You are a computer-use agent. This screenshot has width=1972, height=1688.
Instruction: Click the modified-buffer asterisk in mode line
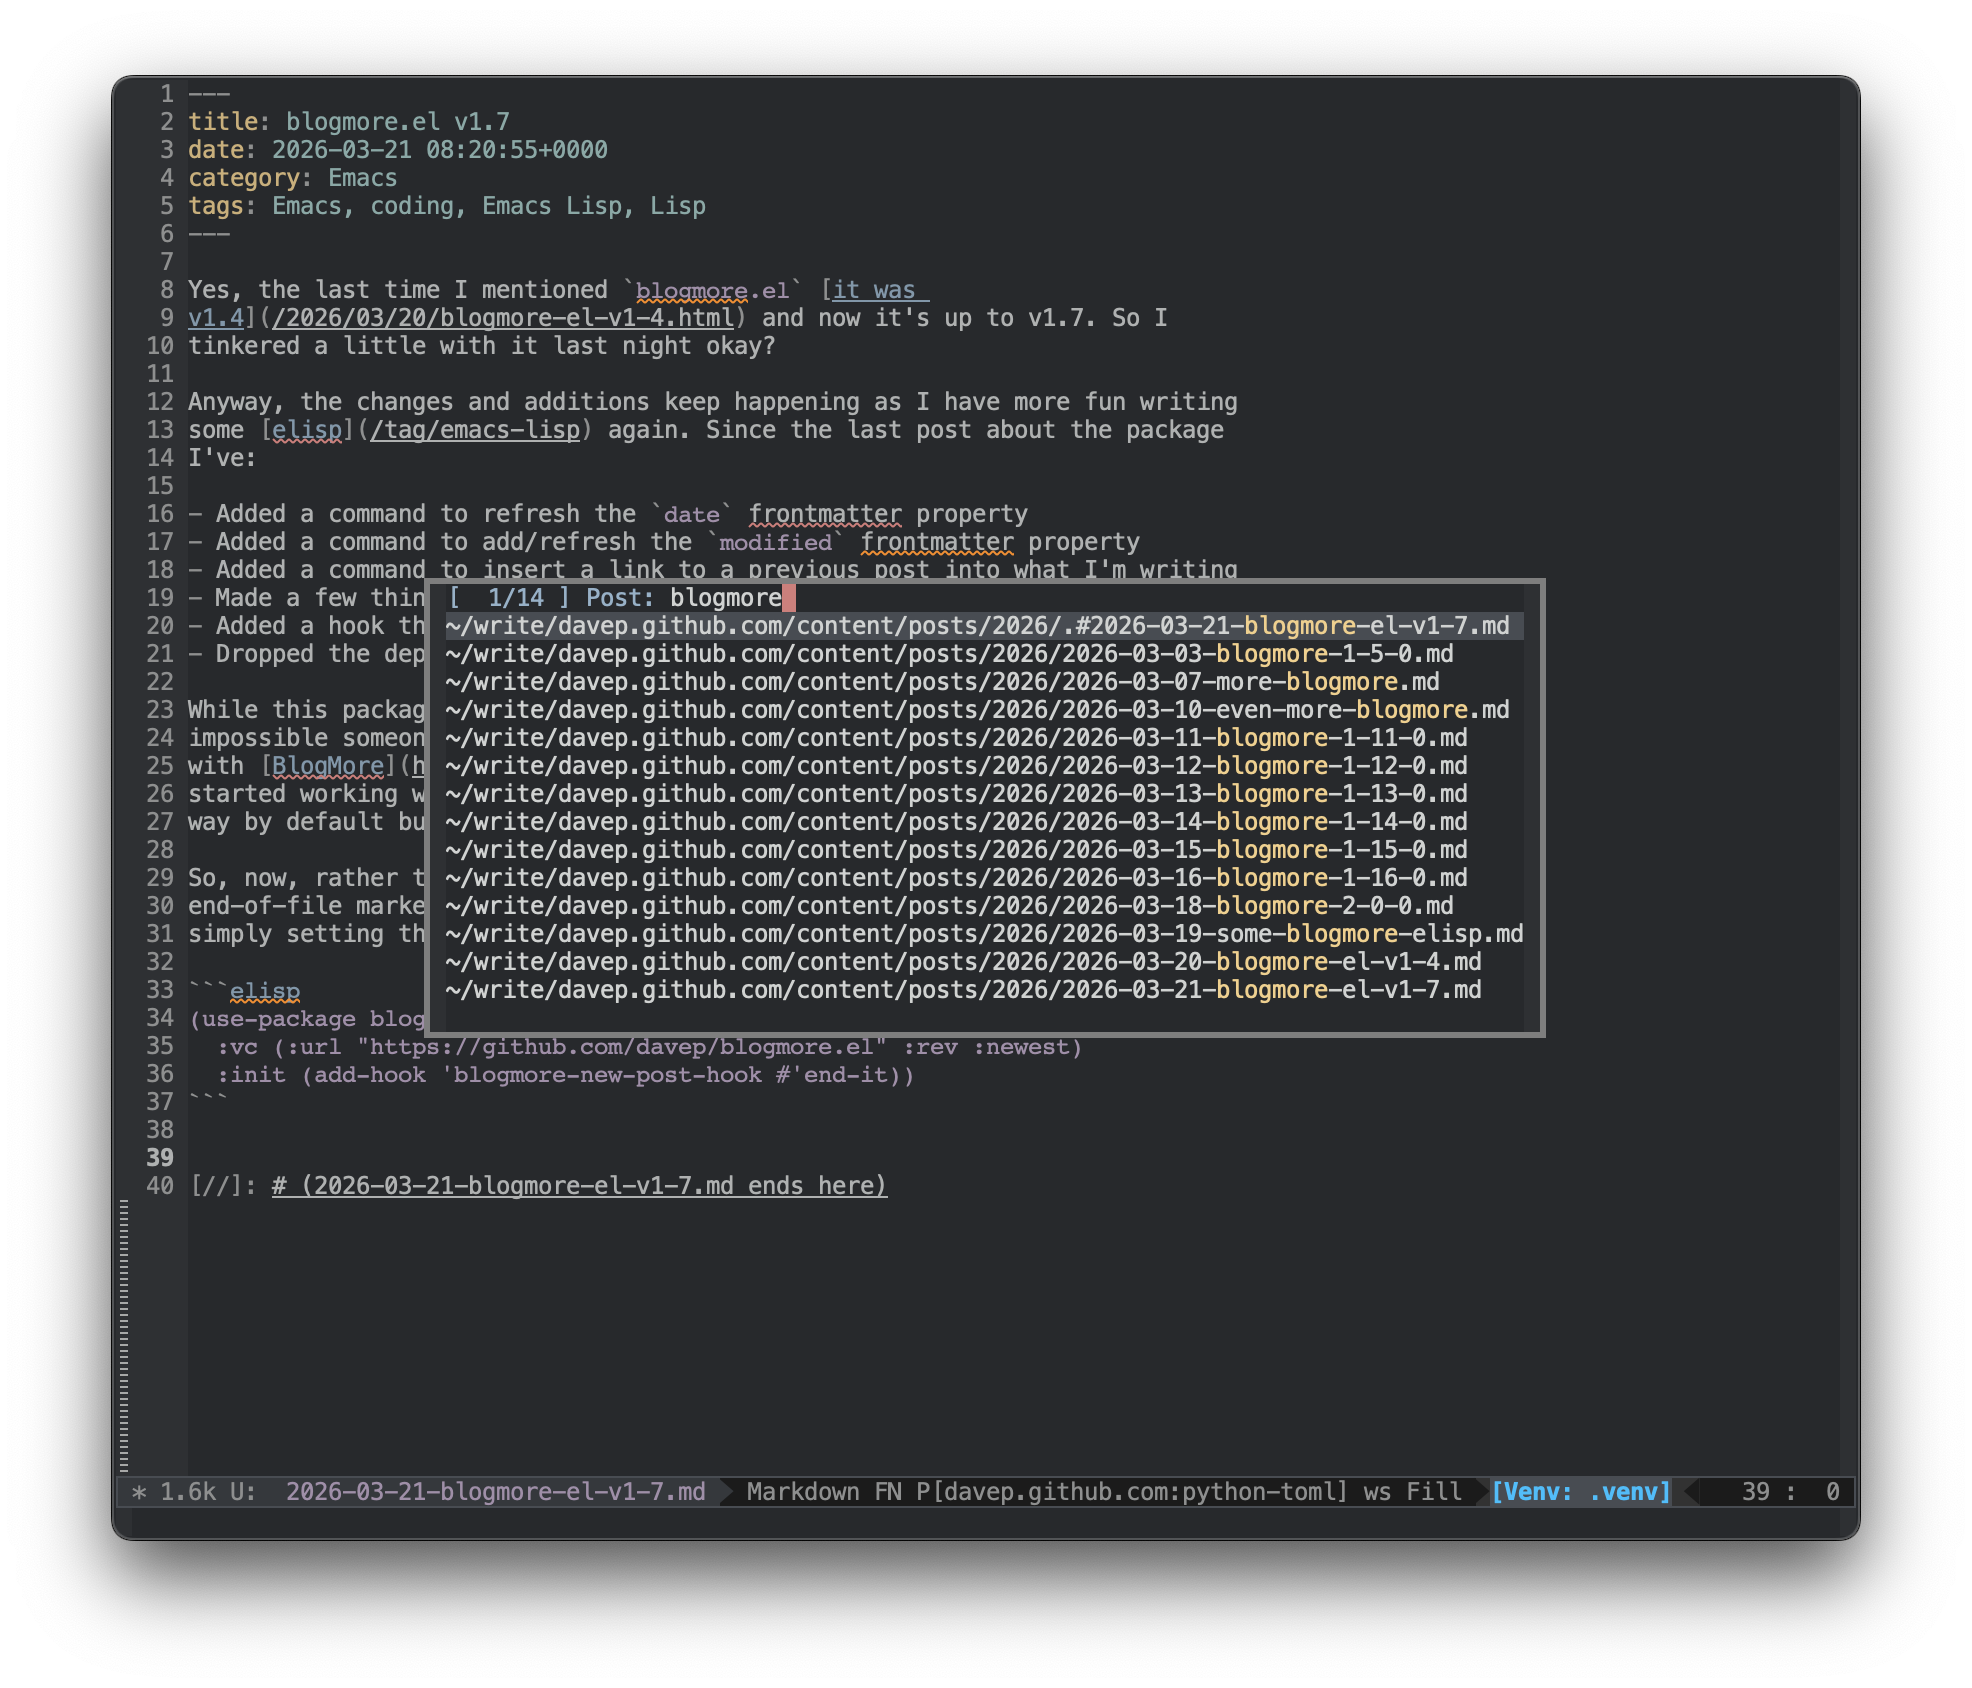coord(139,1492)
